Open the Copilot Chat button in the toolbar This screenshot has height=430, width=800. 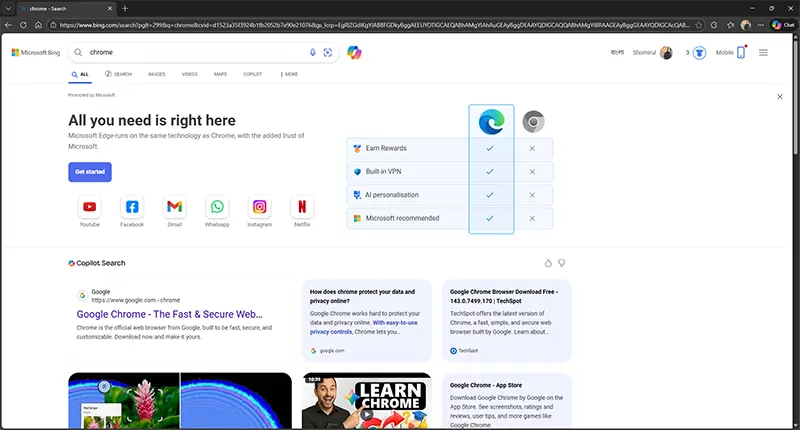(783, 24)
